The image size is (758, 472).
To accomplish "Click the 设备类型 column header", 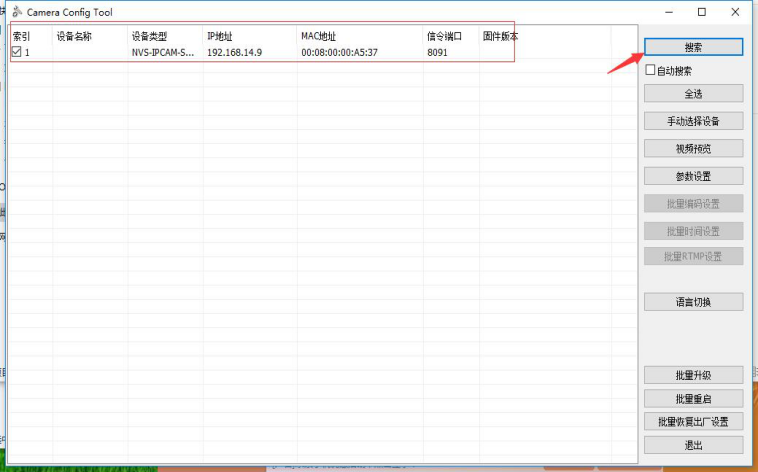I will tap(149, 37).
